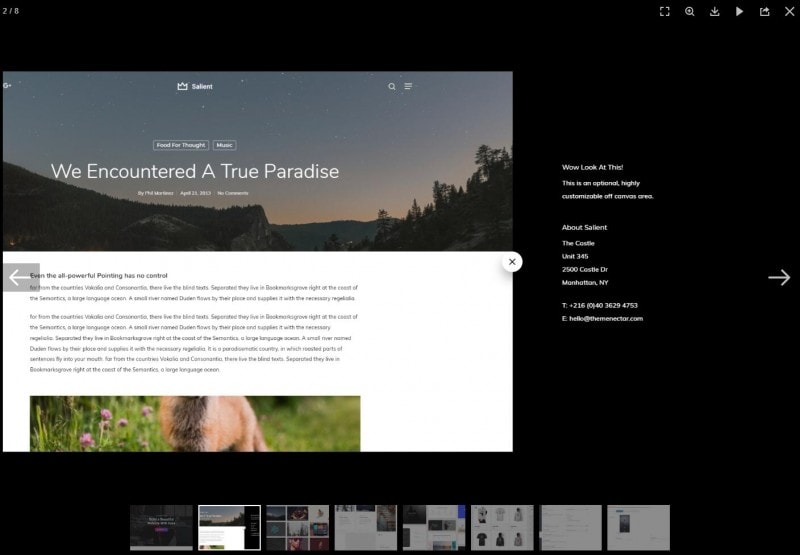
Task: Toggle fullscreen mode in the lightbox toolbar
Action: pyautogui.click(x=665, y=11)
